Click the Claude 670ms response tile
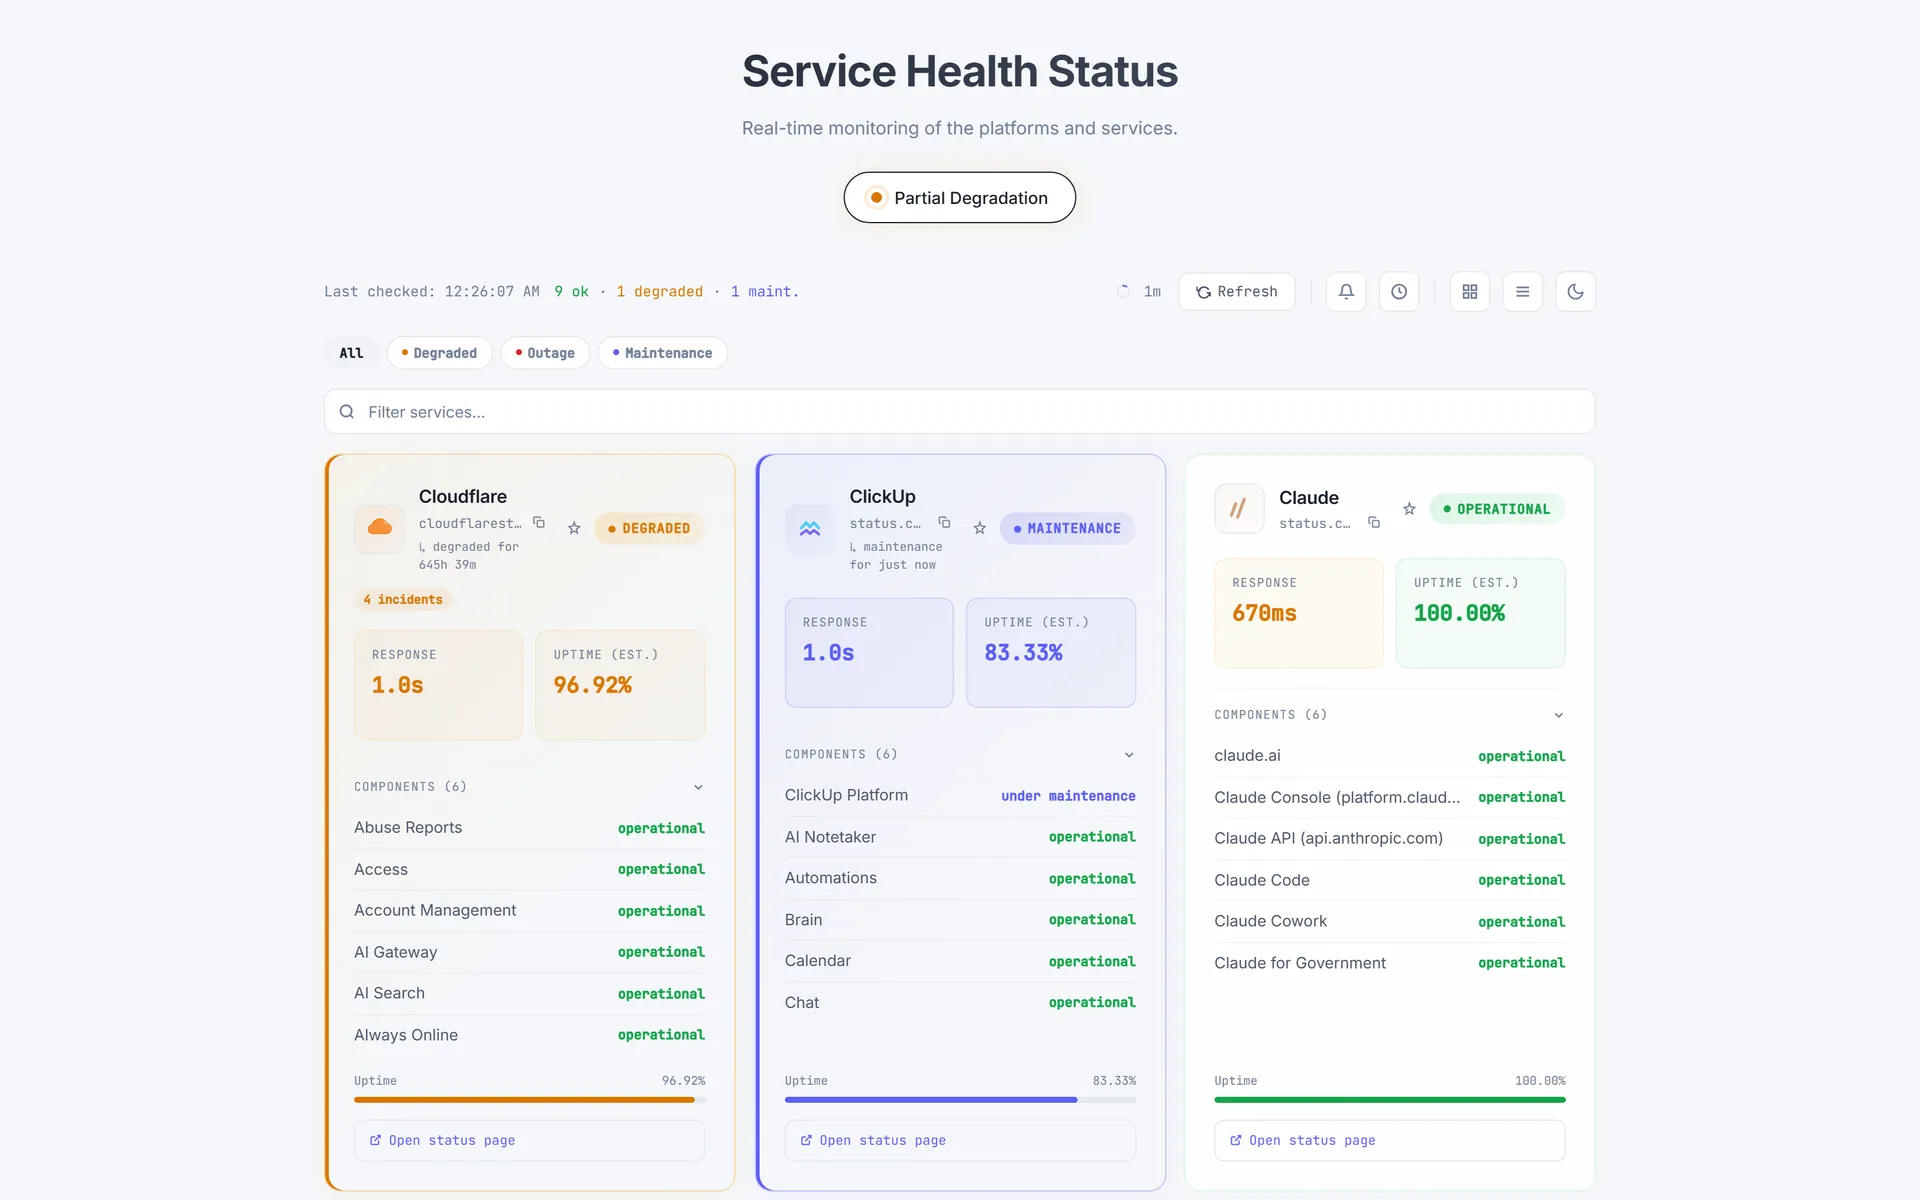1920x1200 pixels. point(1299,613)
